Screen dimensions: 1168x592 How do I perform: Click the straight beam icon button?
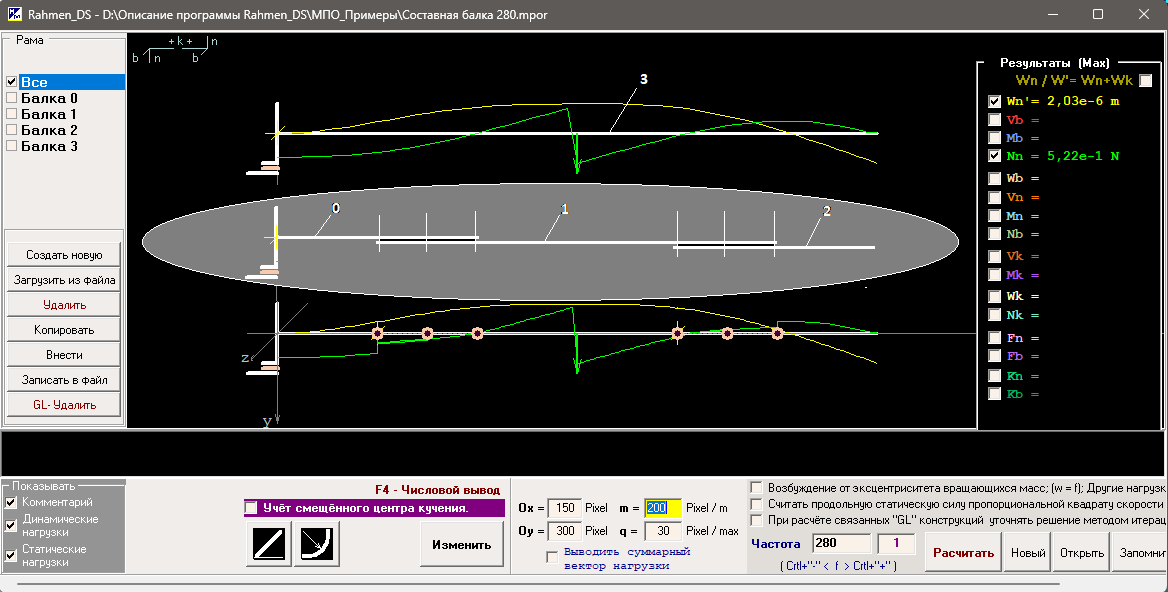tap(269, 545)
